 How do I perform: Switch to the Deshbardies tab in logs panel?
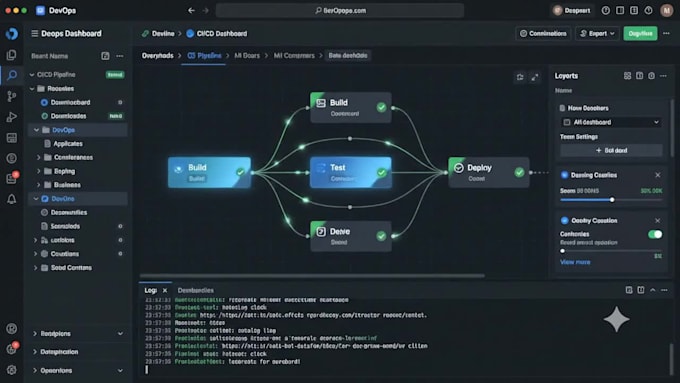[196, 290]
